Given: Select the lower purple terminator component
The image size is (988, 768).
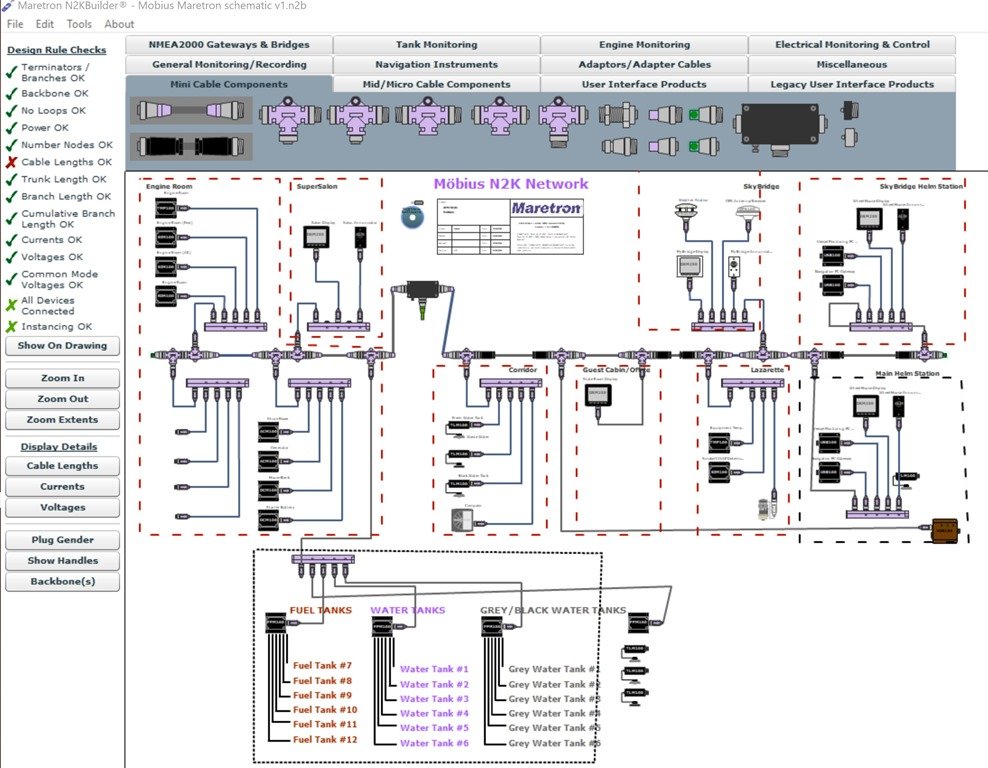Looking at the screenshot, I should [x=665, y=147].
